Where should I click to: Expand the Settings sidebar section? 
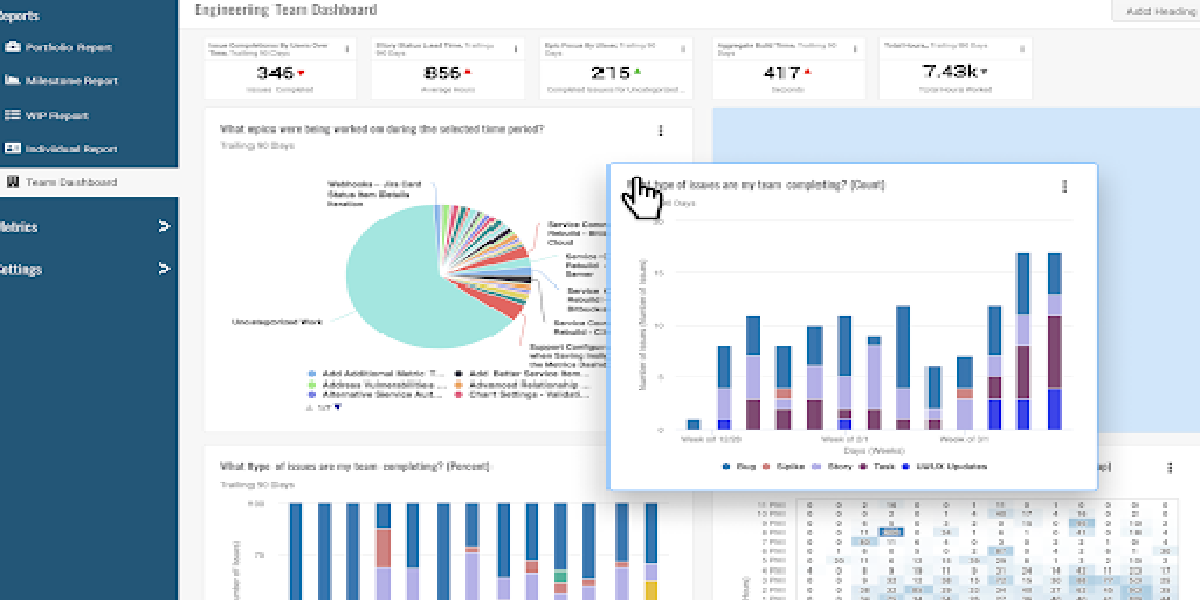click(164, 269)
